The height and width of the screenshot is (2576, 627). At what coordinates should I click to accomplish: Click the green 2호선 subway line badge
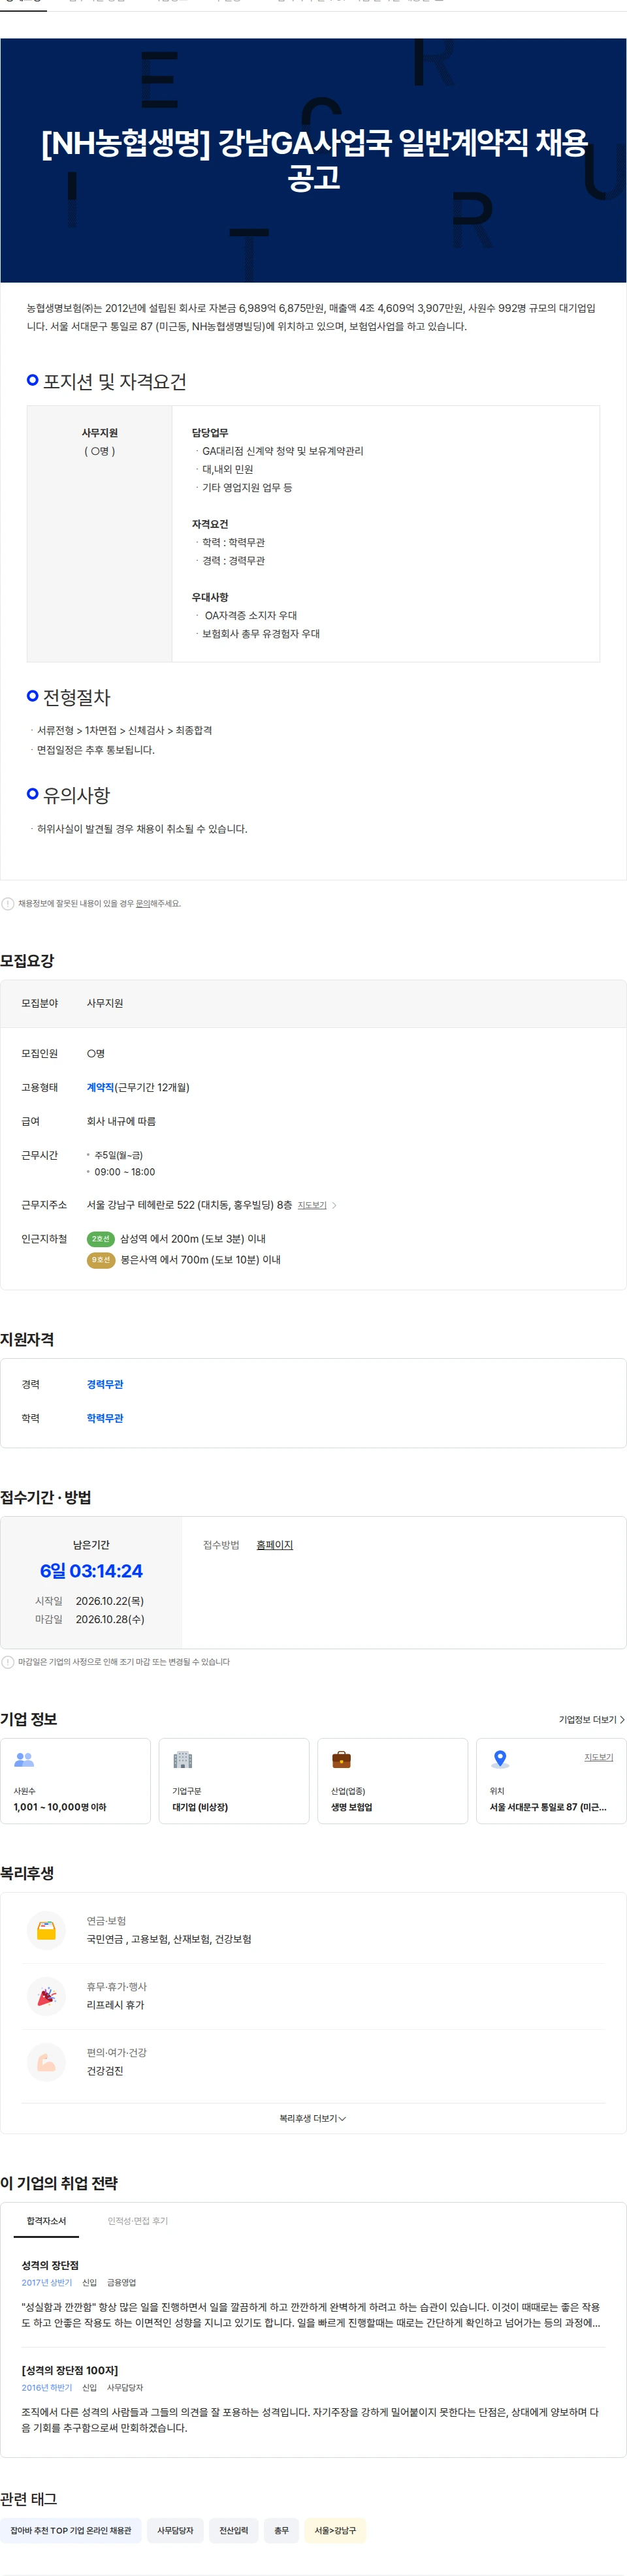coord(101,1238)
